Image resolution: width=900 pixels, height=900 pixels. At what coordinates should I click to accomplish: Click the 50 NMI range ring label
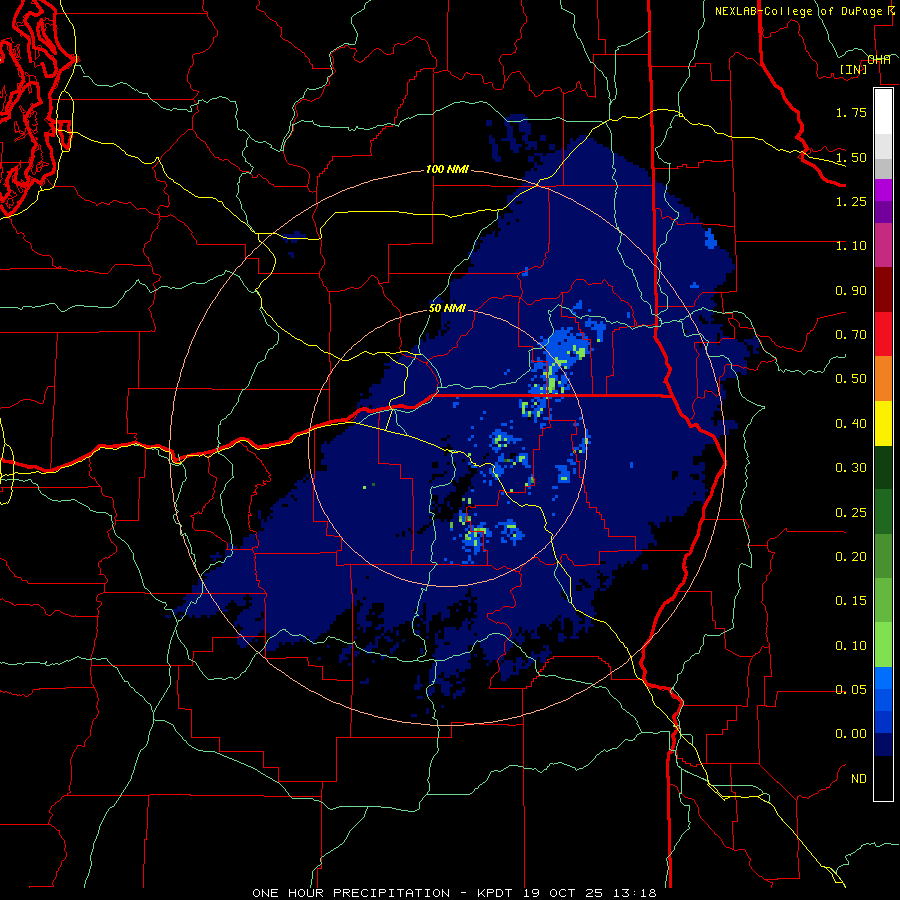pyautogui.click(x=447, y=308)
